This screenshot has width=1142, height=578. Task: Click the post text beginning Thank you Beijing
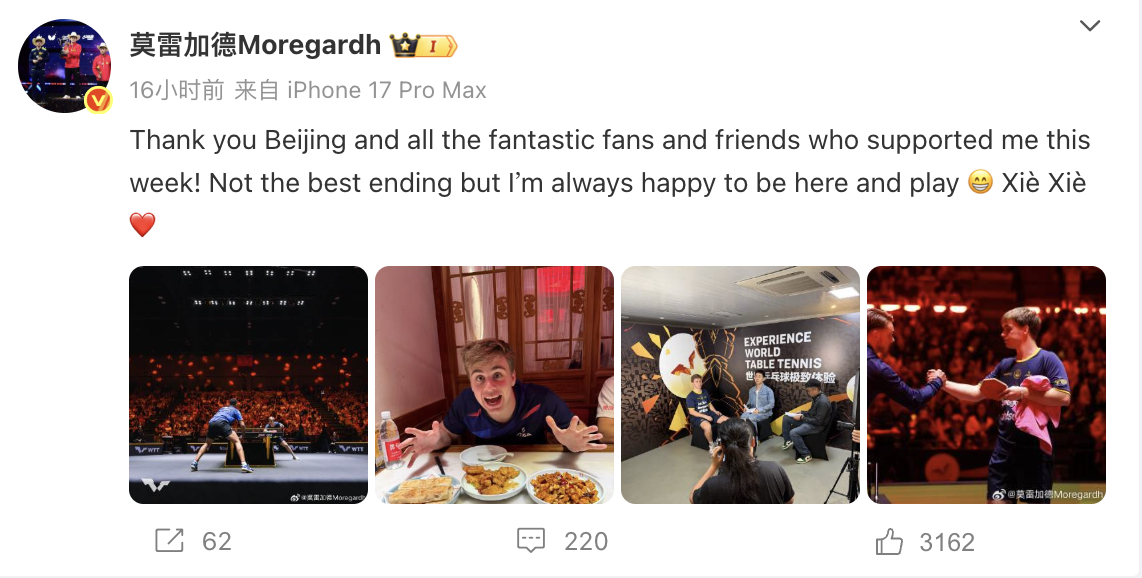[610, 182]
